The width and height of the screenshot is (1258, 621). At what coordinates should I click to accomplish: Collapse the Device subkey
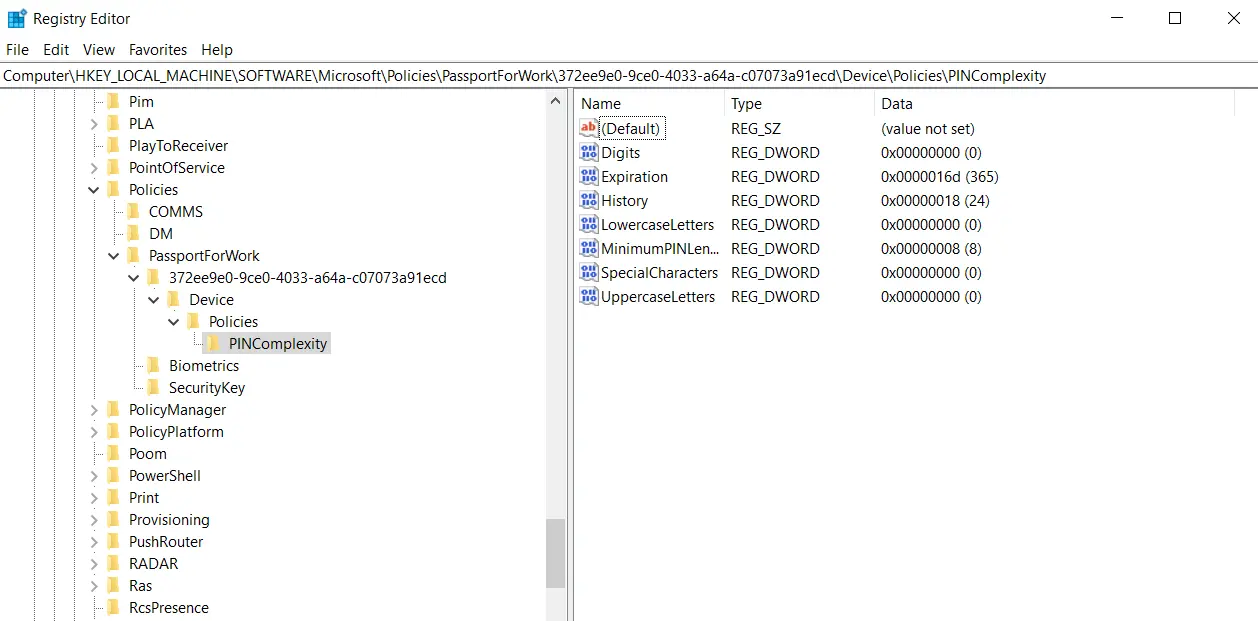153,299
